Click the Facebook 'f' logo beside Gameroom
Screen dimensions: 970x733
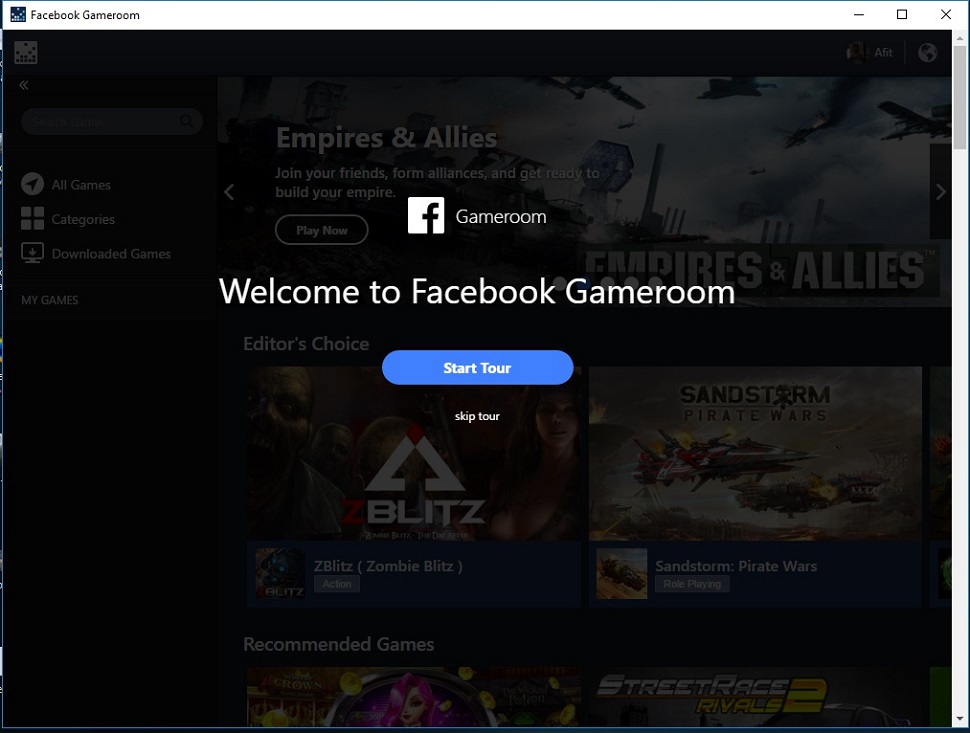click(x=426, y=215)
